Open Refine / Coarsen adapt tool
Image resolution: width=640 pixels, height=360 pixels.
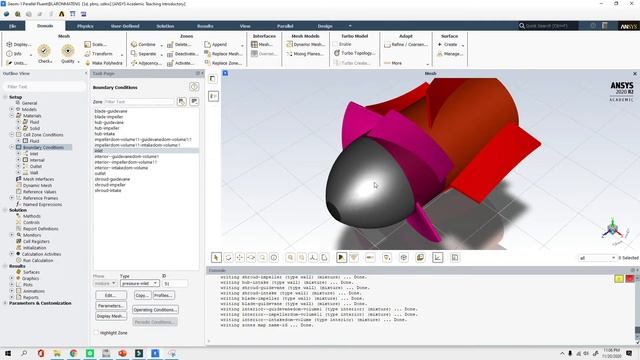406,44
